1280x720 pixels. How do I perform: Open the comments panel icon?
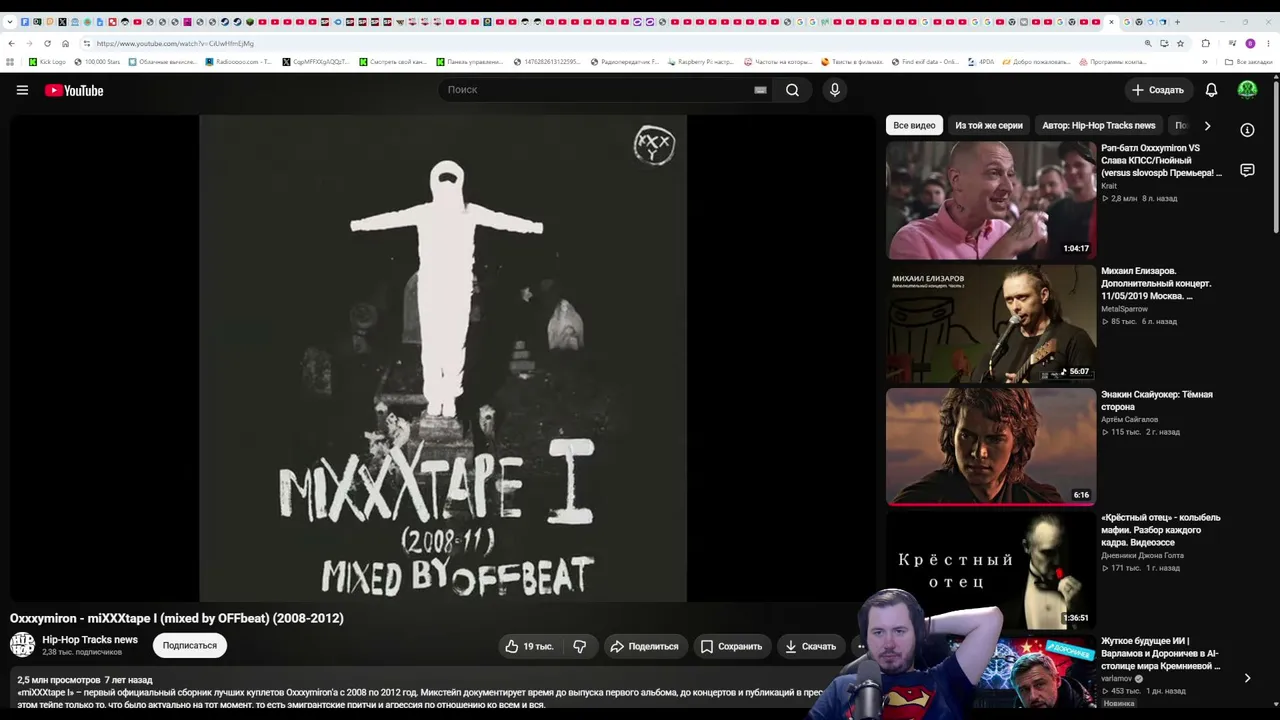coord(1247,170)
